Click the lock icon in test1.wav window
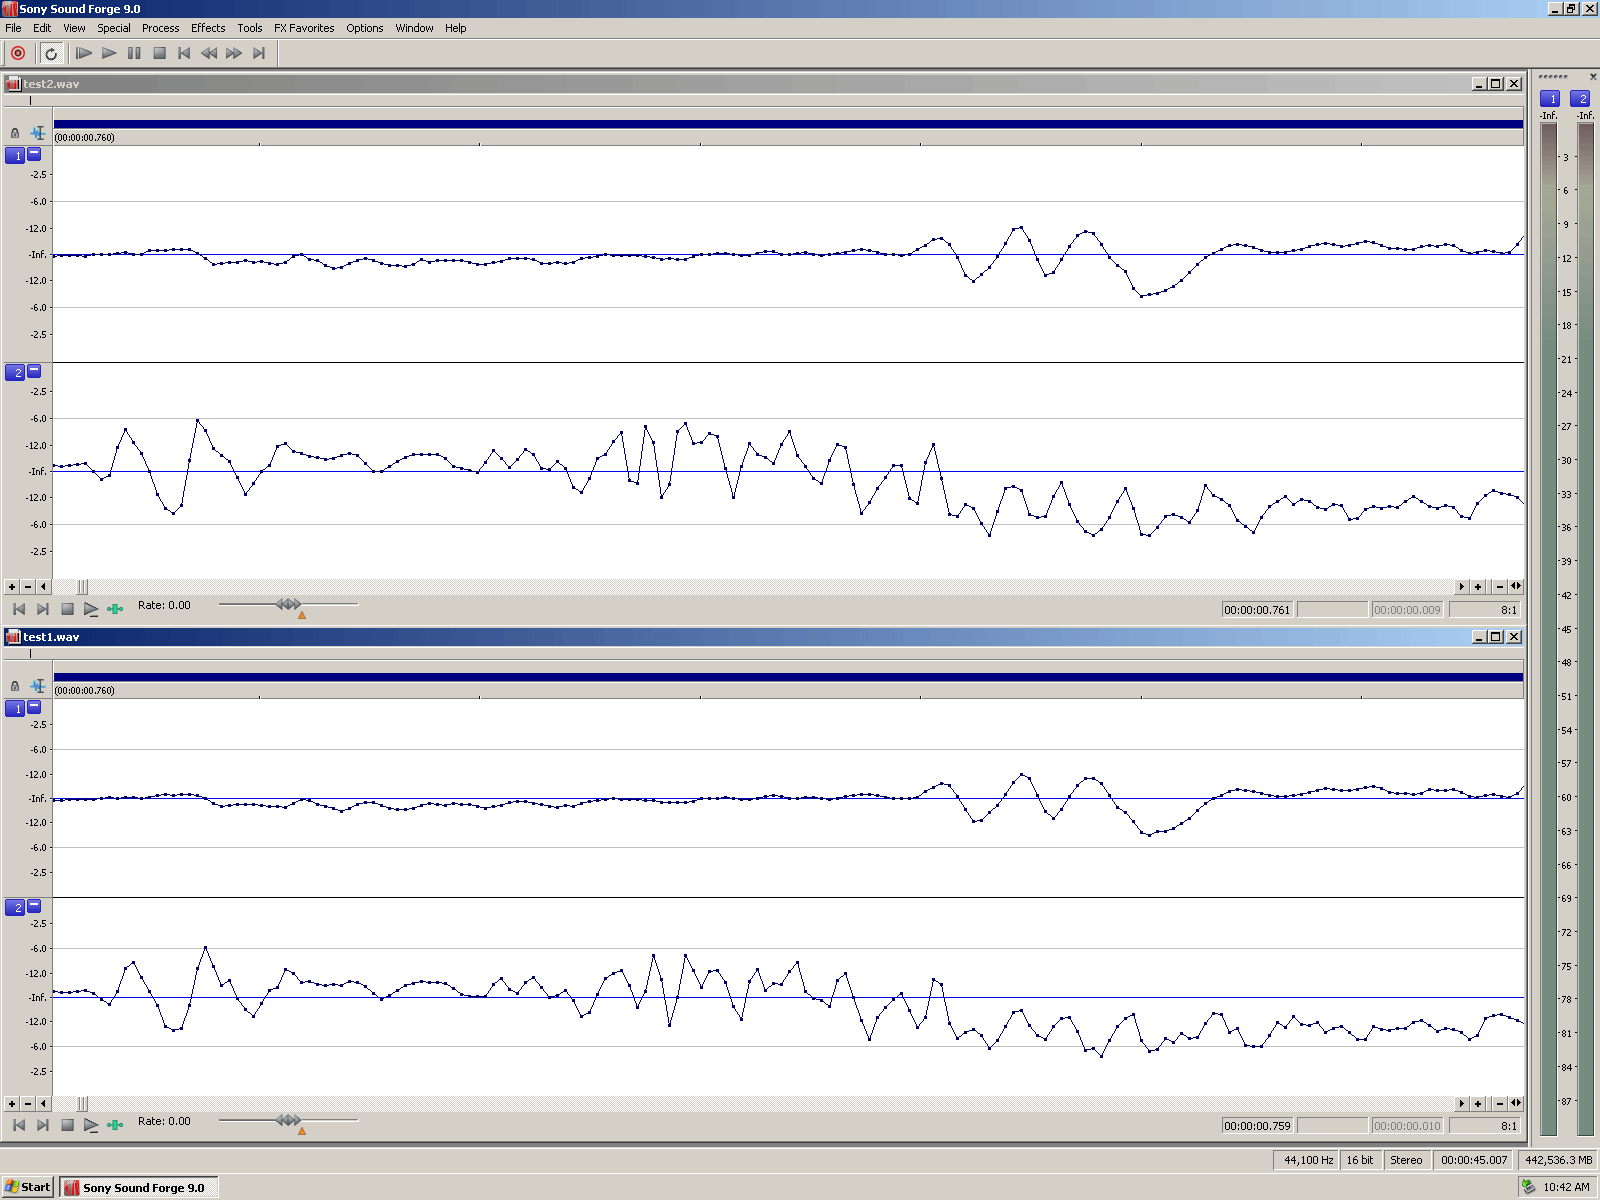 coord(15,686)
